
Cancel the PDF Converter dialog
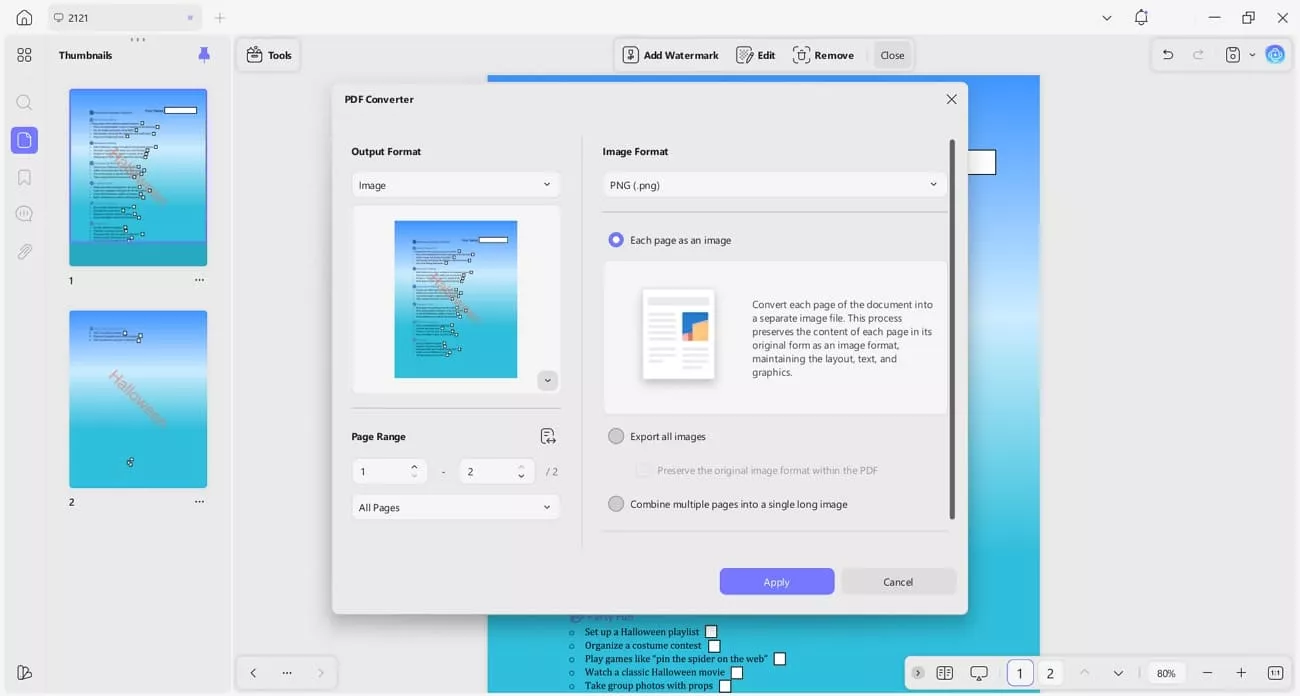click(x=897, y=581)
